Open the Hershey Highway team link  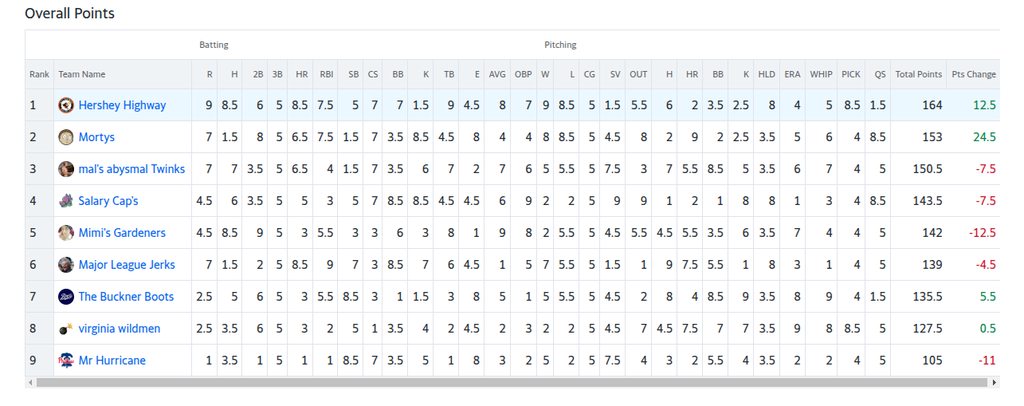tap(122, 105)
